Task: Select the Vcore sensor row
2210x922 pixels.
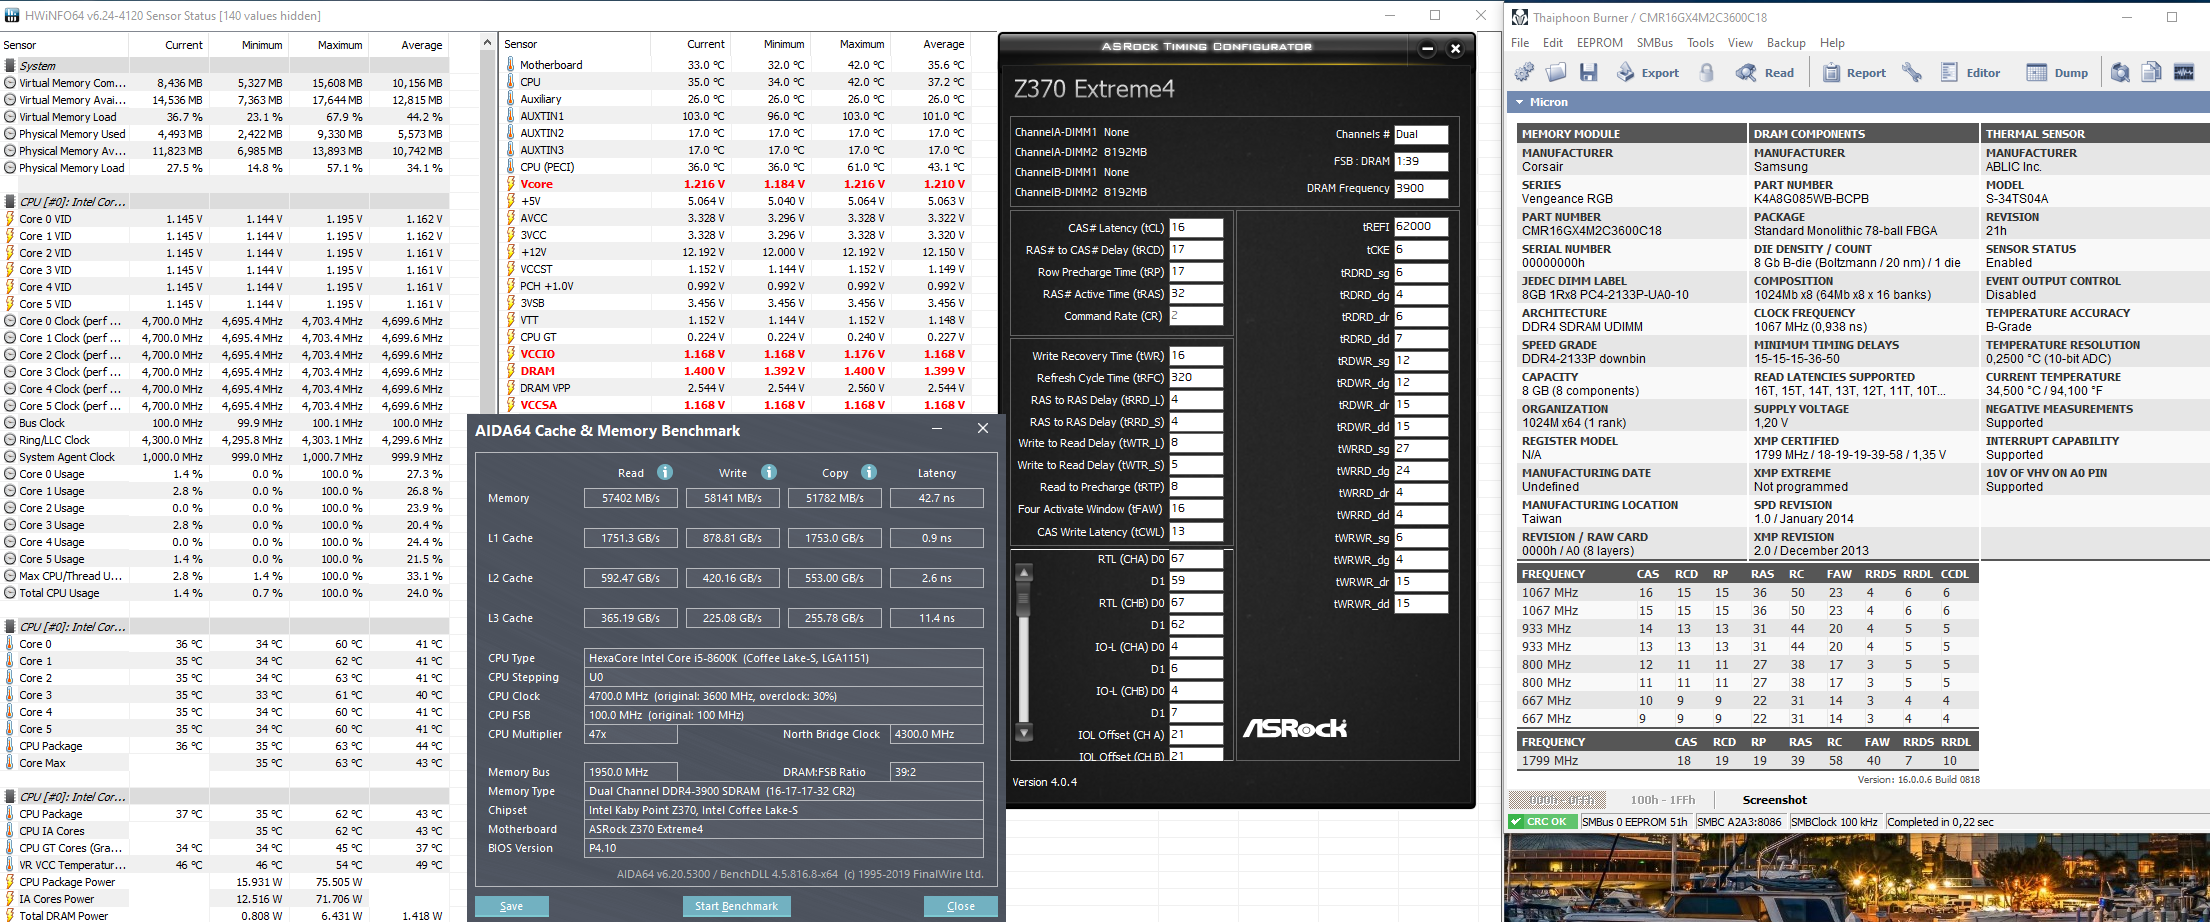Action: (736, 184)
